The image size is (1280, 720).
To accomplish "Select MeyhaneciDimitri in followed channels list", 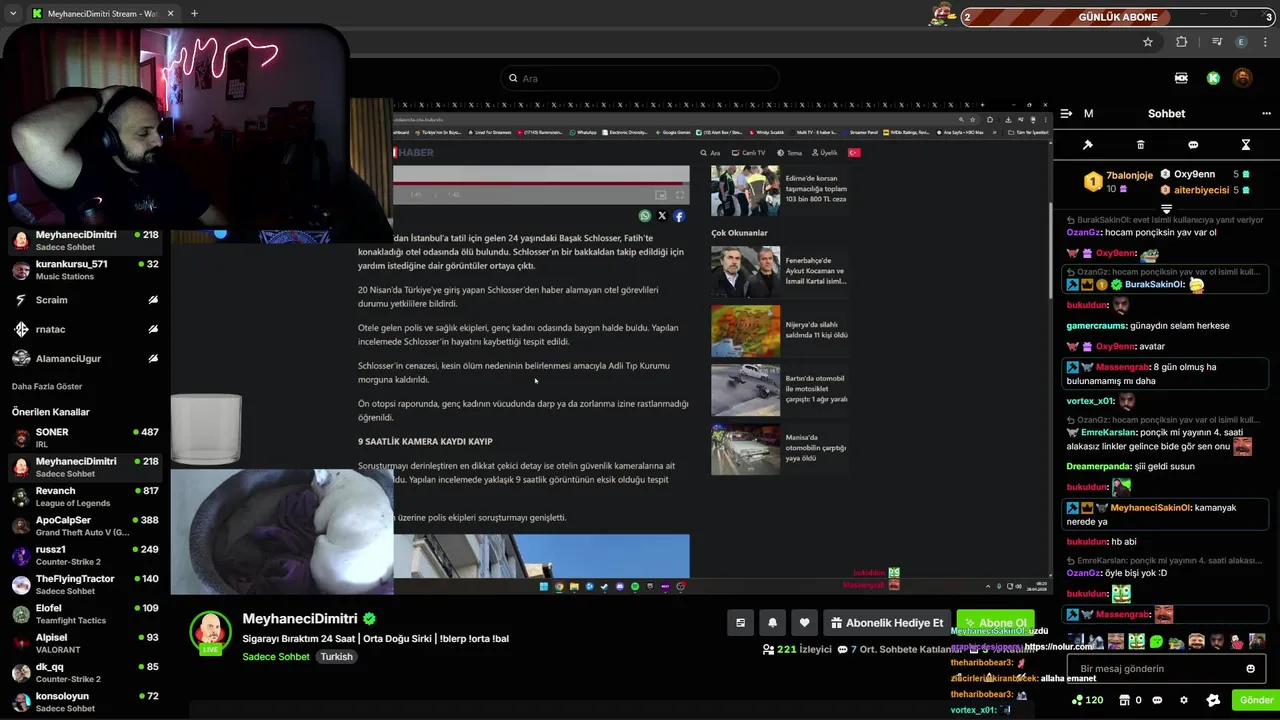I will click(85, 241).
